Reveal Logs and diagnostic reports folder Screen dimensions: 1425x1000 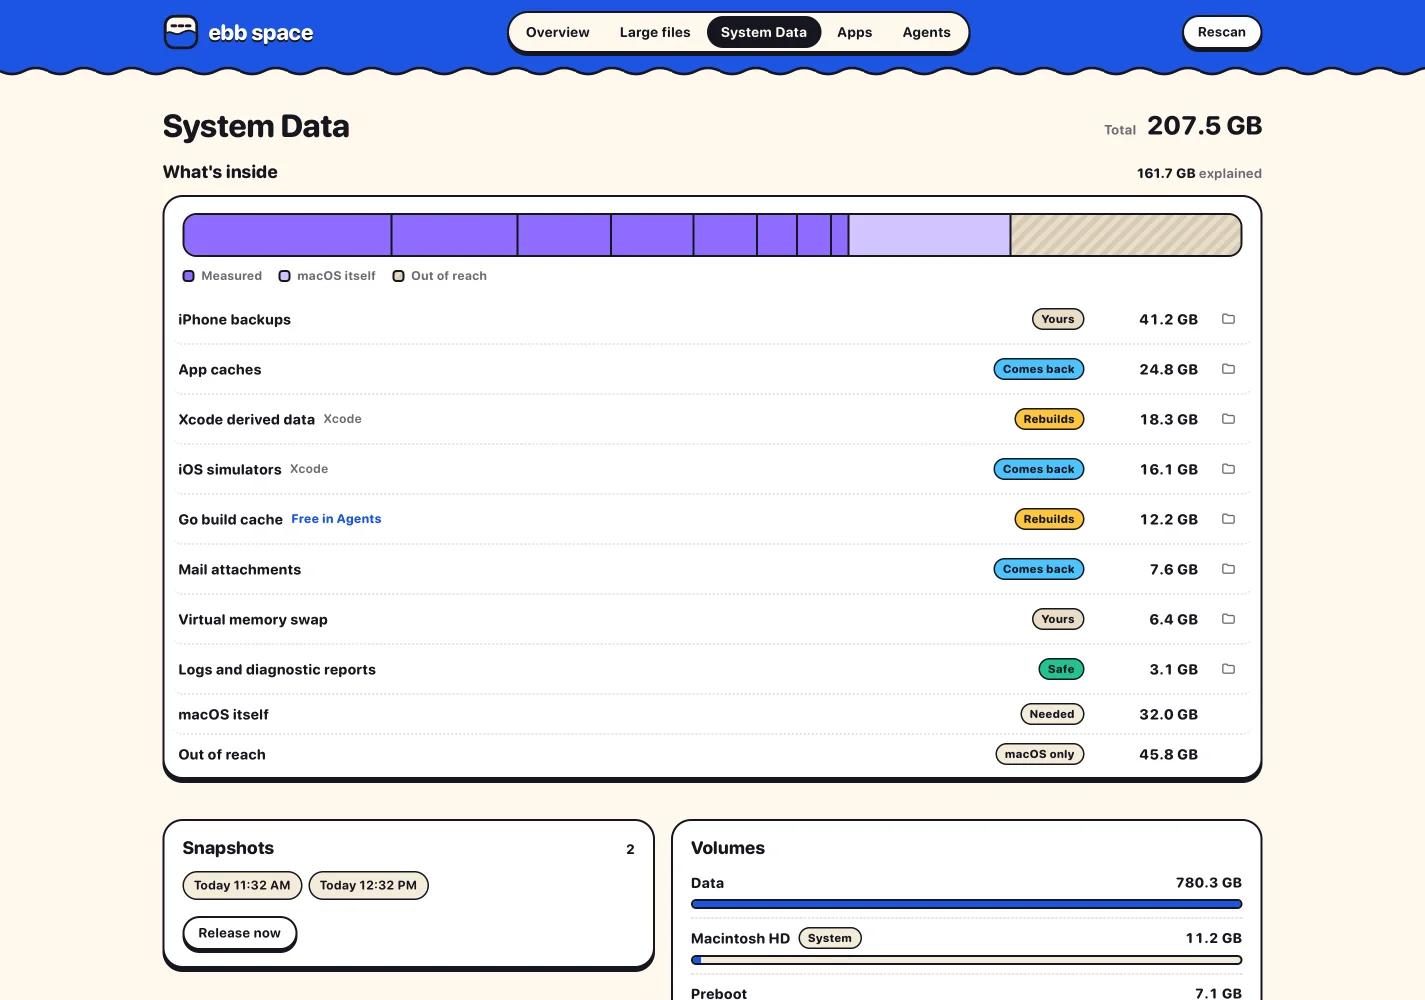(1229, 669)
